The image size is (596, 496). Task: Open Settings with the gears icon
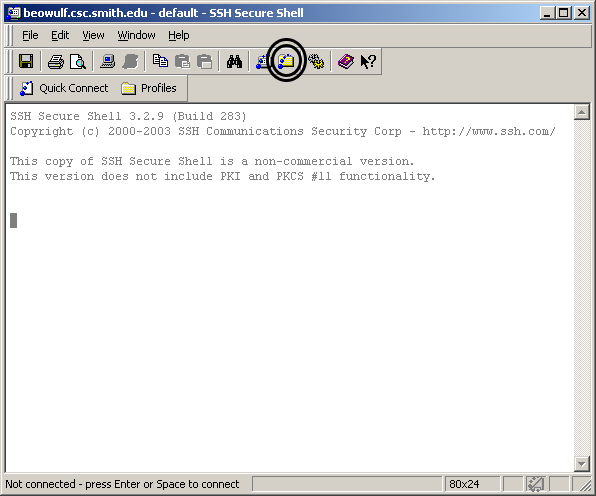316,61
